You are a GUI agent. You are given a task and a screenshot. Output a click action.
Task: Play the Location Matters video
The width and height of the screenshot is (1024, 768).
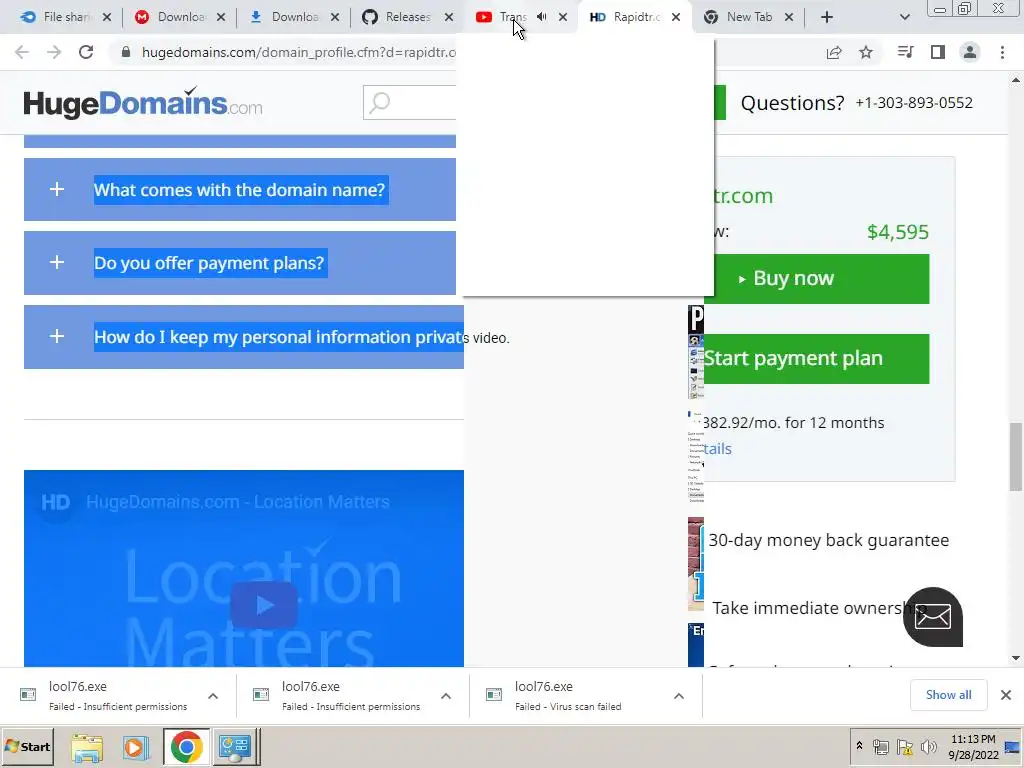coord(264,605)
